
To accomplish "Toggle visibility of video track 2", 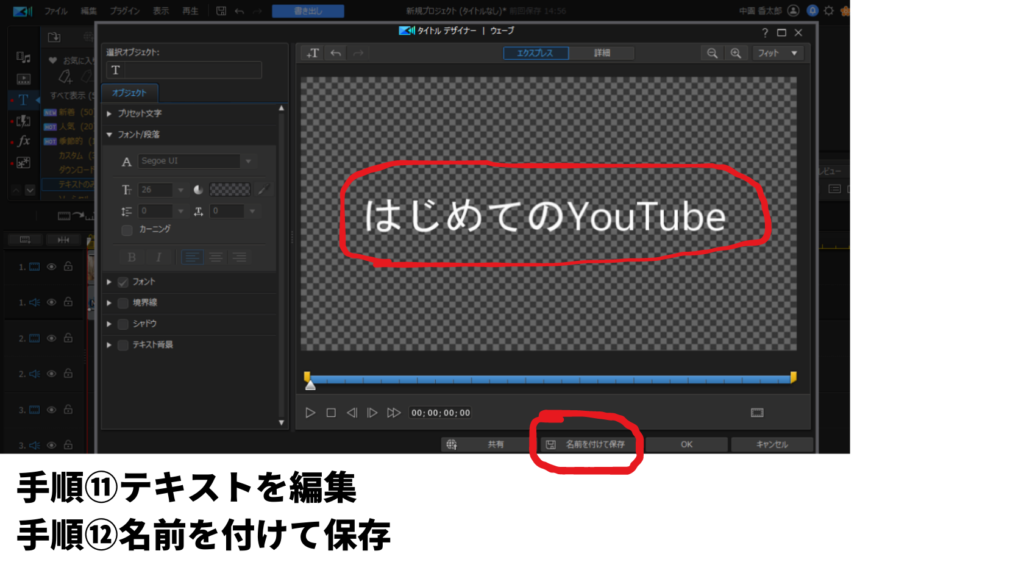I will tap(51, 338).
